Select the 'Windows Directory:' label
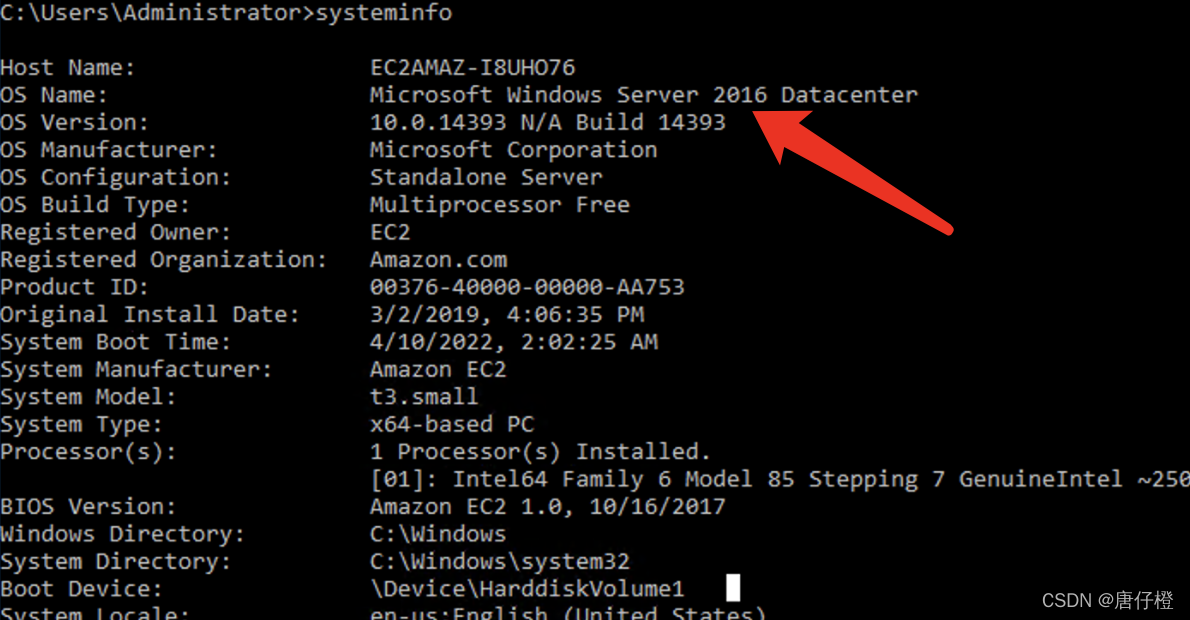 [122, 533]
